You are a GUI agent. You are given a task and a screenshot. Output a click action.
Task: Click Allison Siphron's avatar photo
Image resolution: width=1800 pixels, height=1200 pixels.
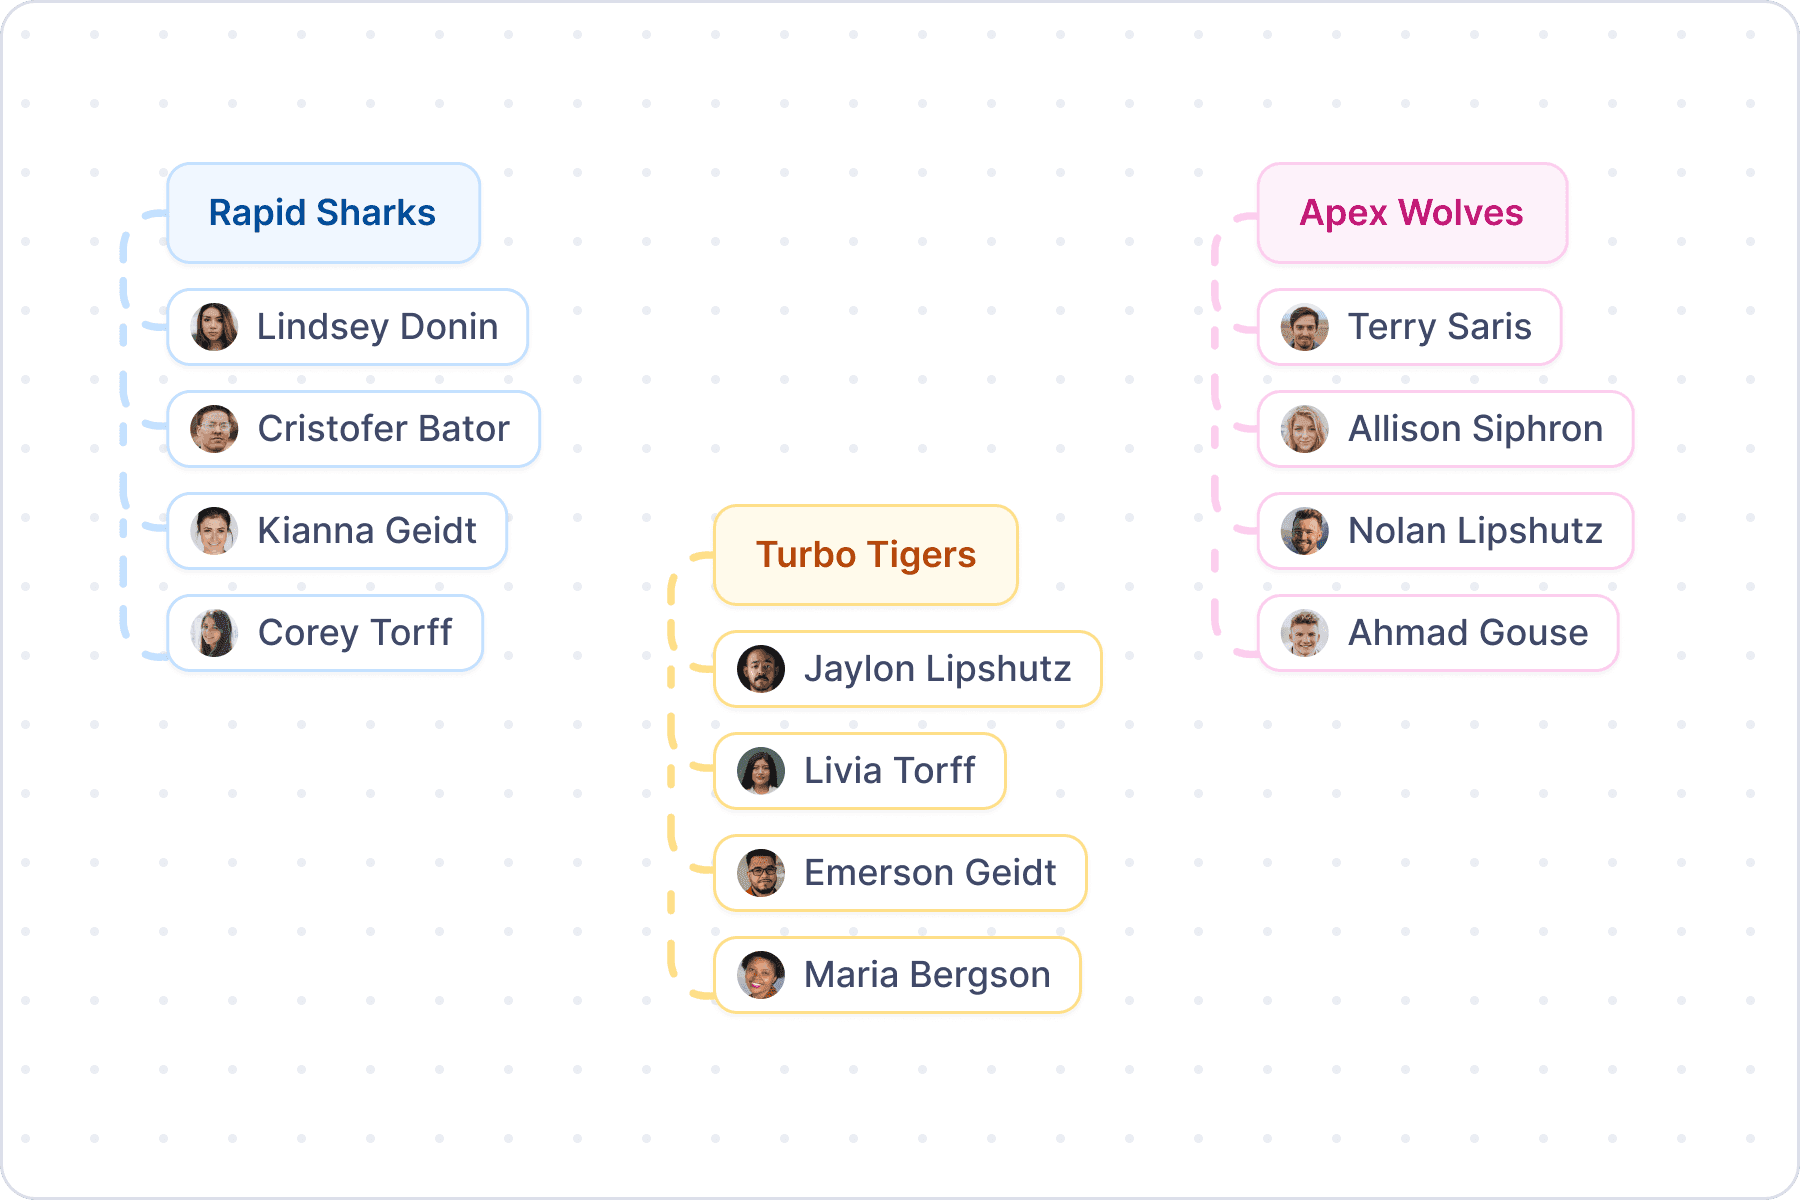click(1305, 429)
